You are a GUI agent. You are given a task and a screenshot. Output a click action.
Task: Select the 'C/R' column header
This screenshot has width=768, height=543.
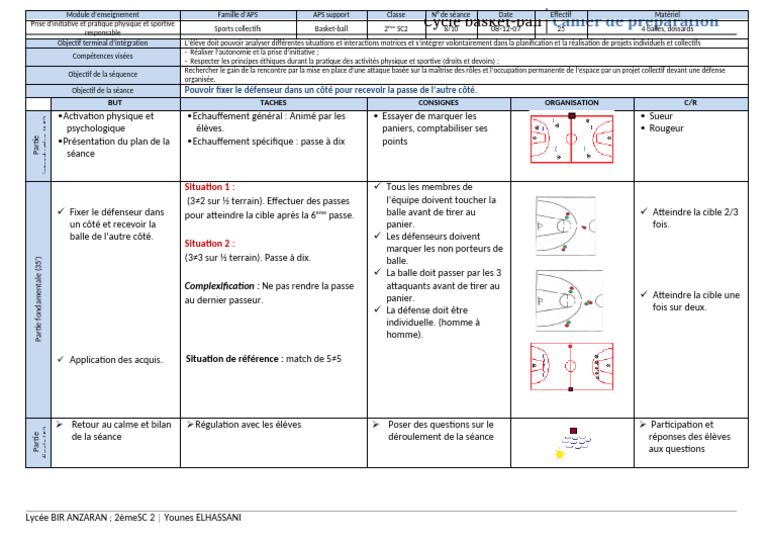click(x=691, y=103)
